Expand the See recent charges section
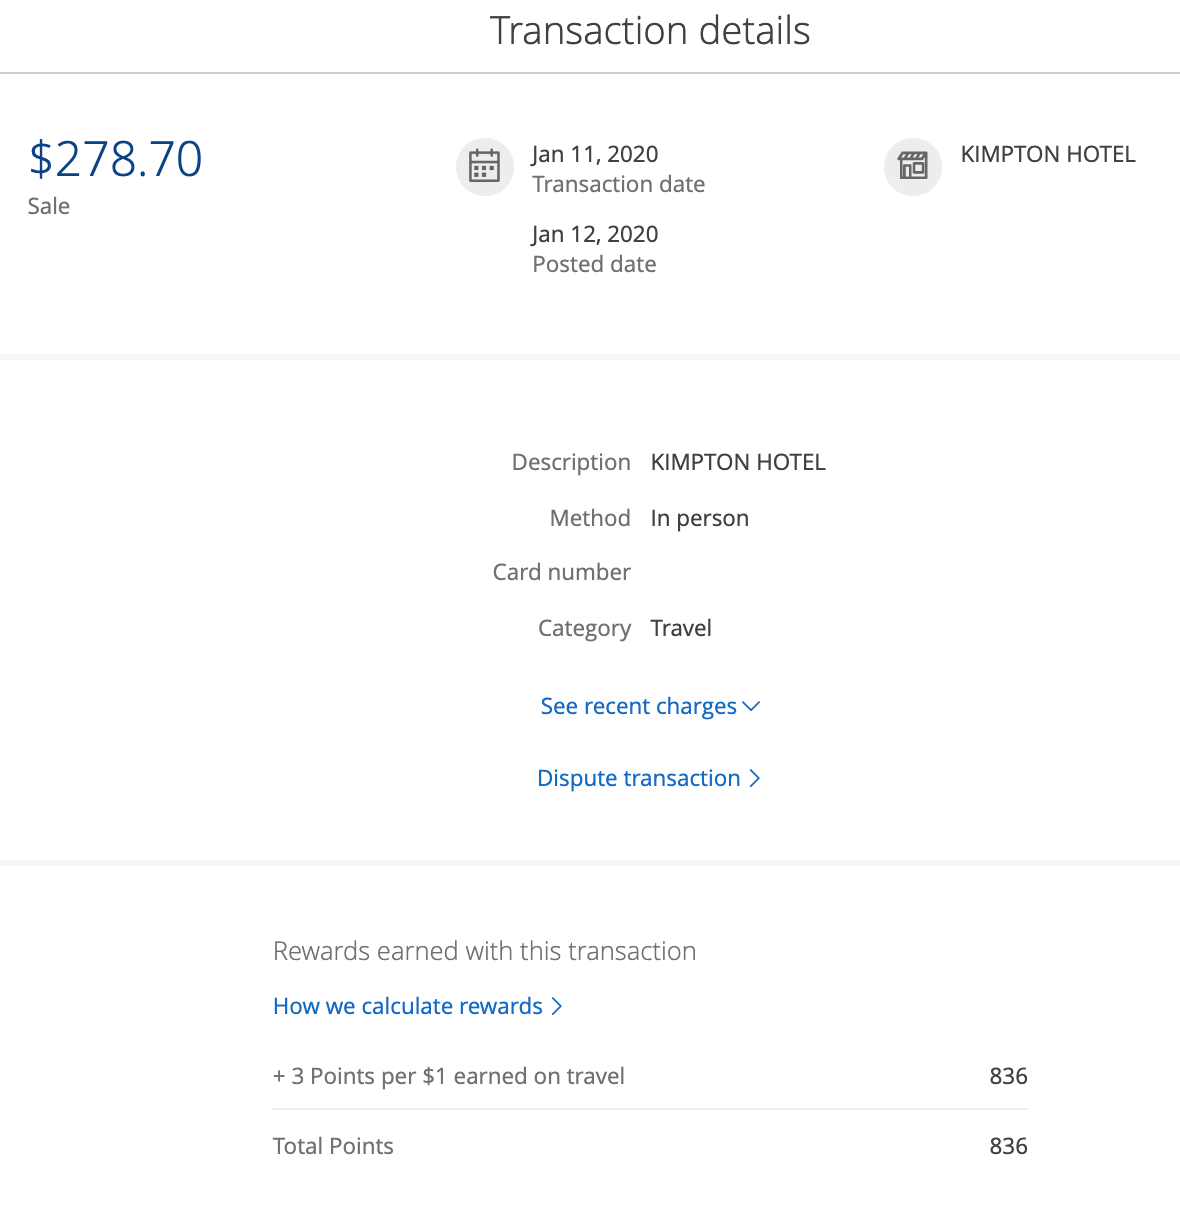This screenshot has width=1180, height=1224. tap(639, 706)
